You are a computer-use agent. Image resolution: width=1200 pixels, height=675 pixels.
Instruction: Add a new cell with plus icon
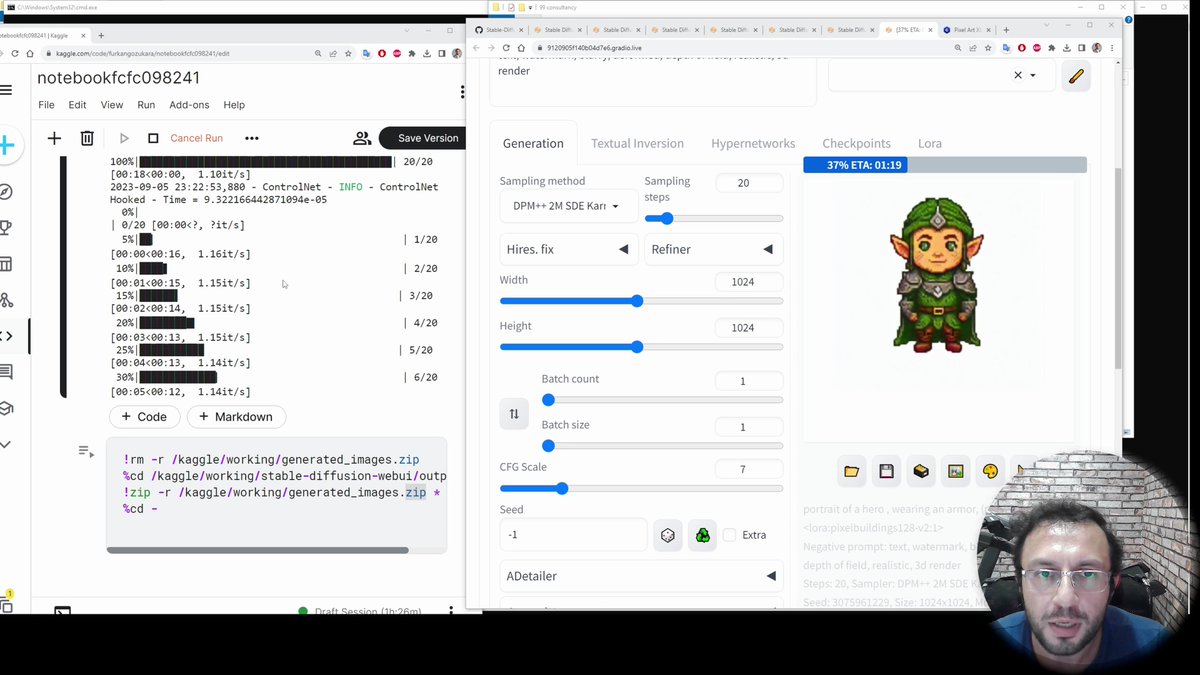(54, 138)
